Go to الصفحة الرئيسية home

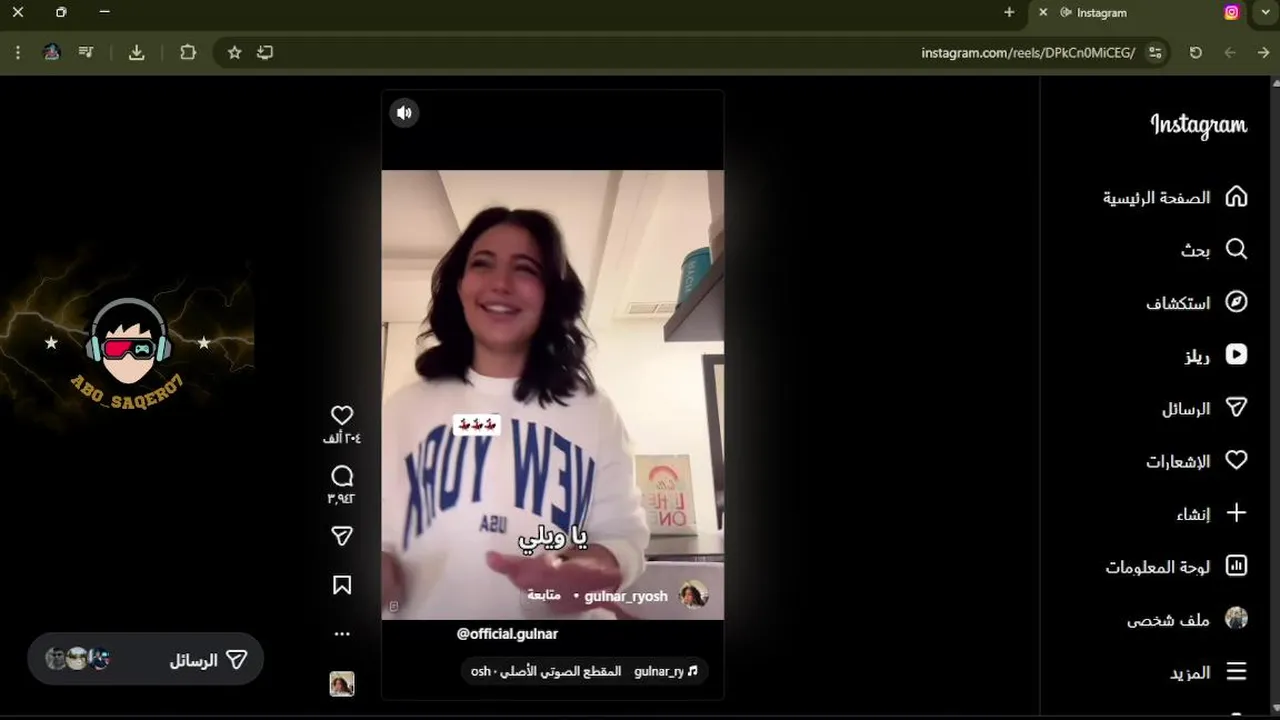point(1175,197)
